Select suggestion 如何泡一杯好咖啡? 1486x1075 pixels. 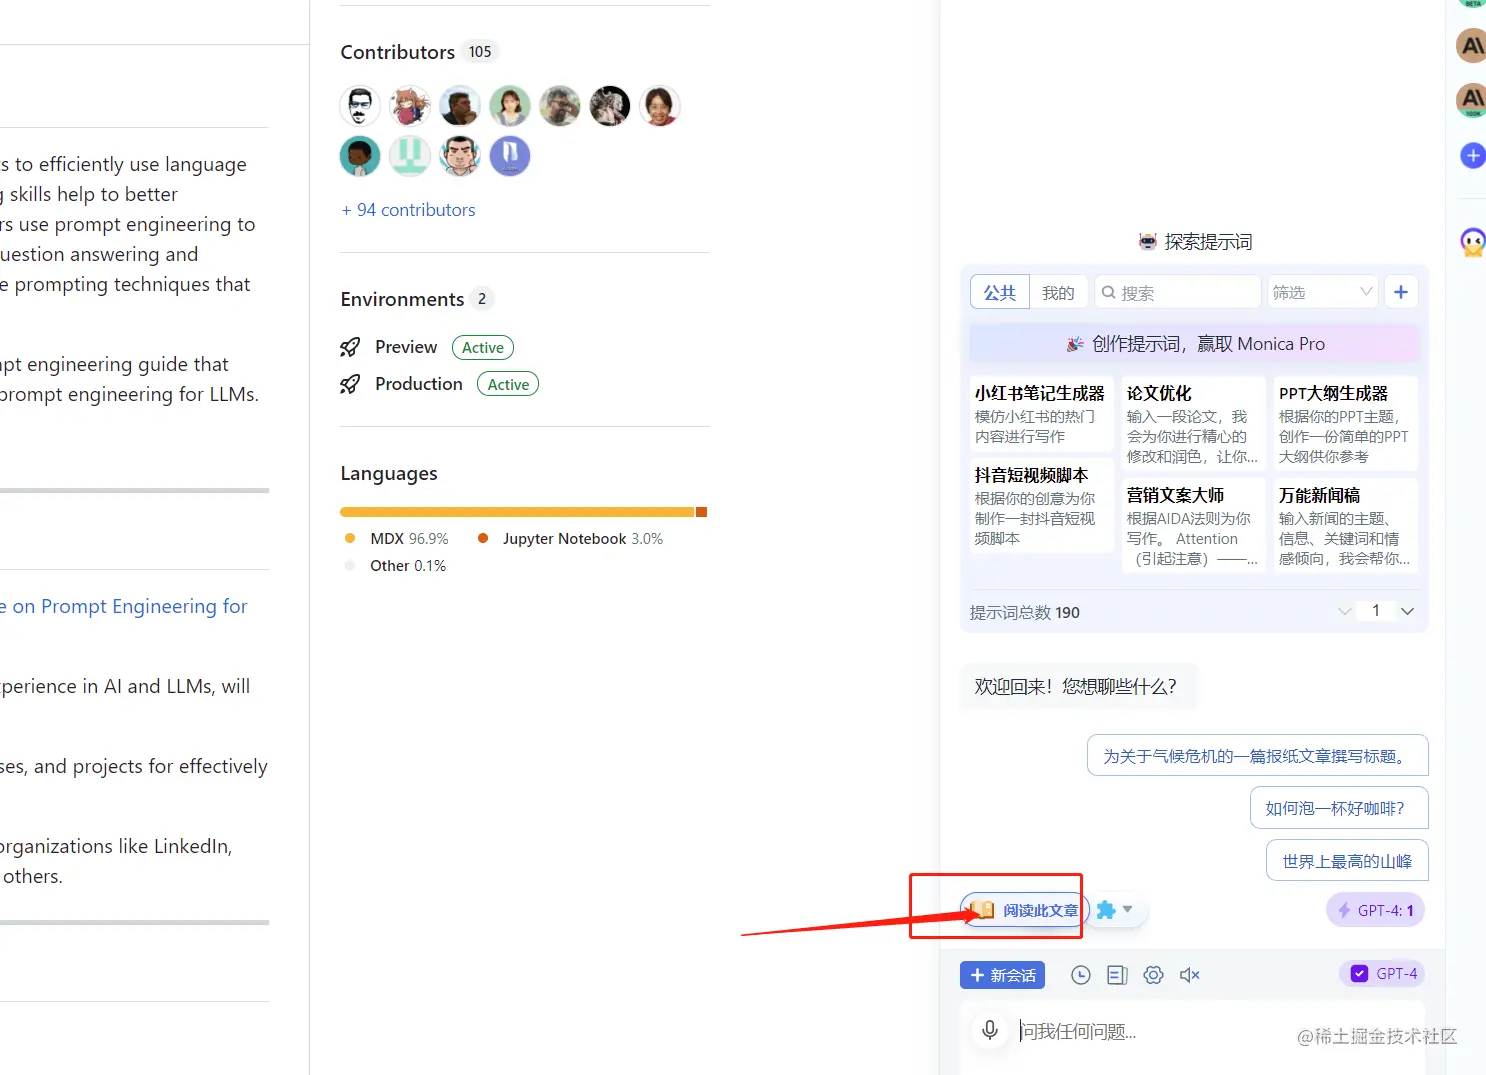coord(1339,808)
